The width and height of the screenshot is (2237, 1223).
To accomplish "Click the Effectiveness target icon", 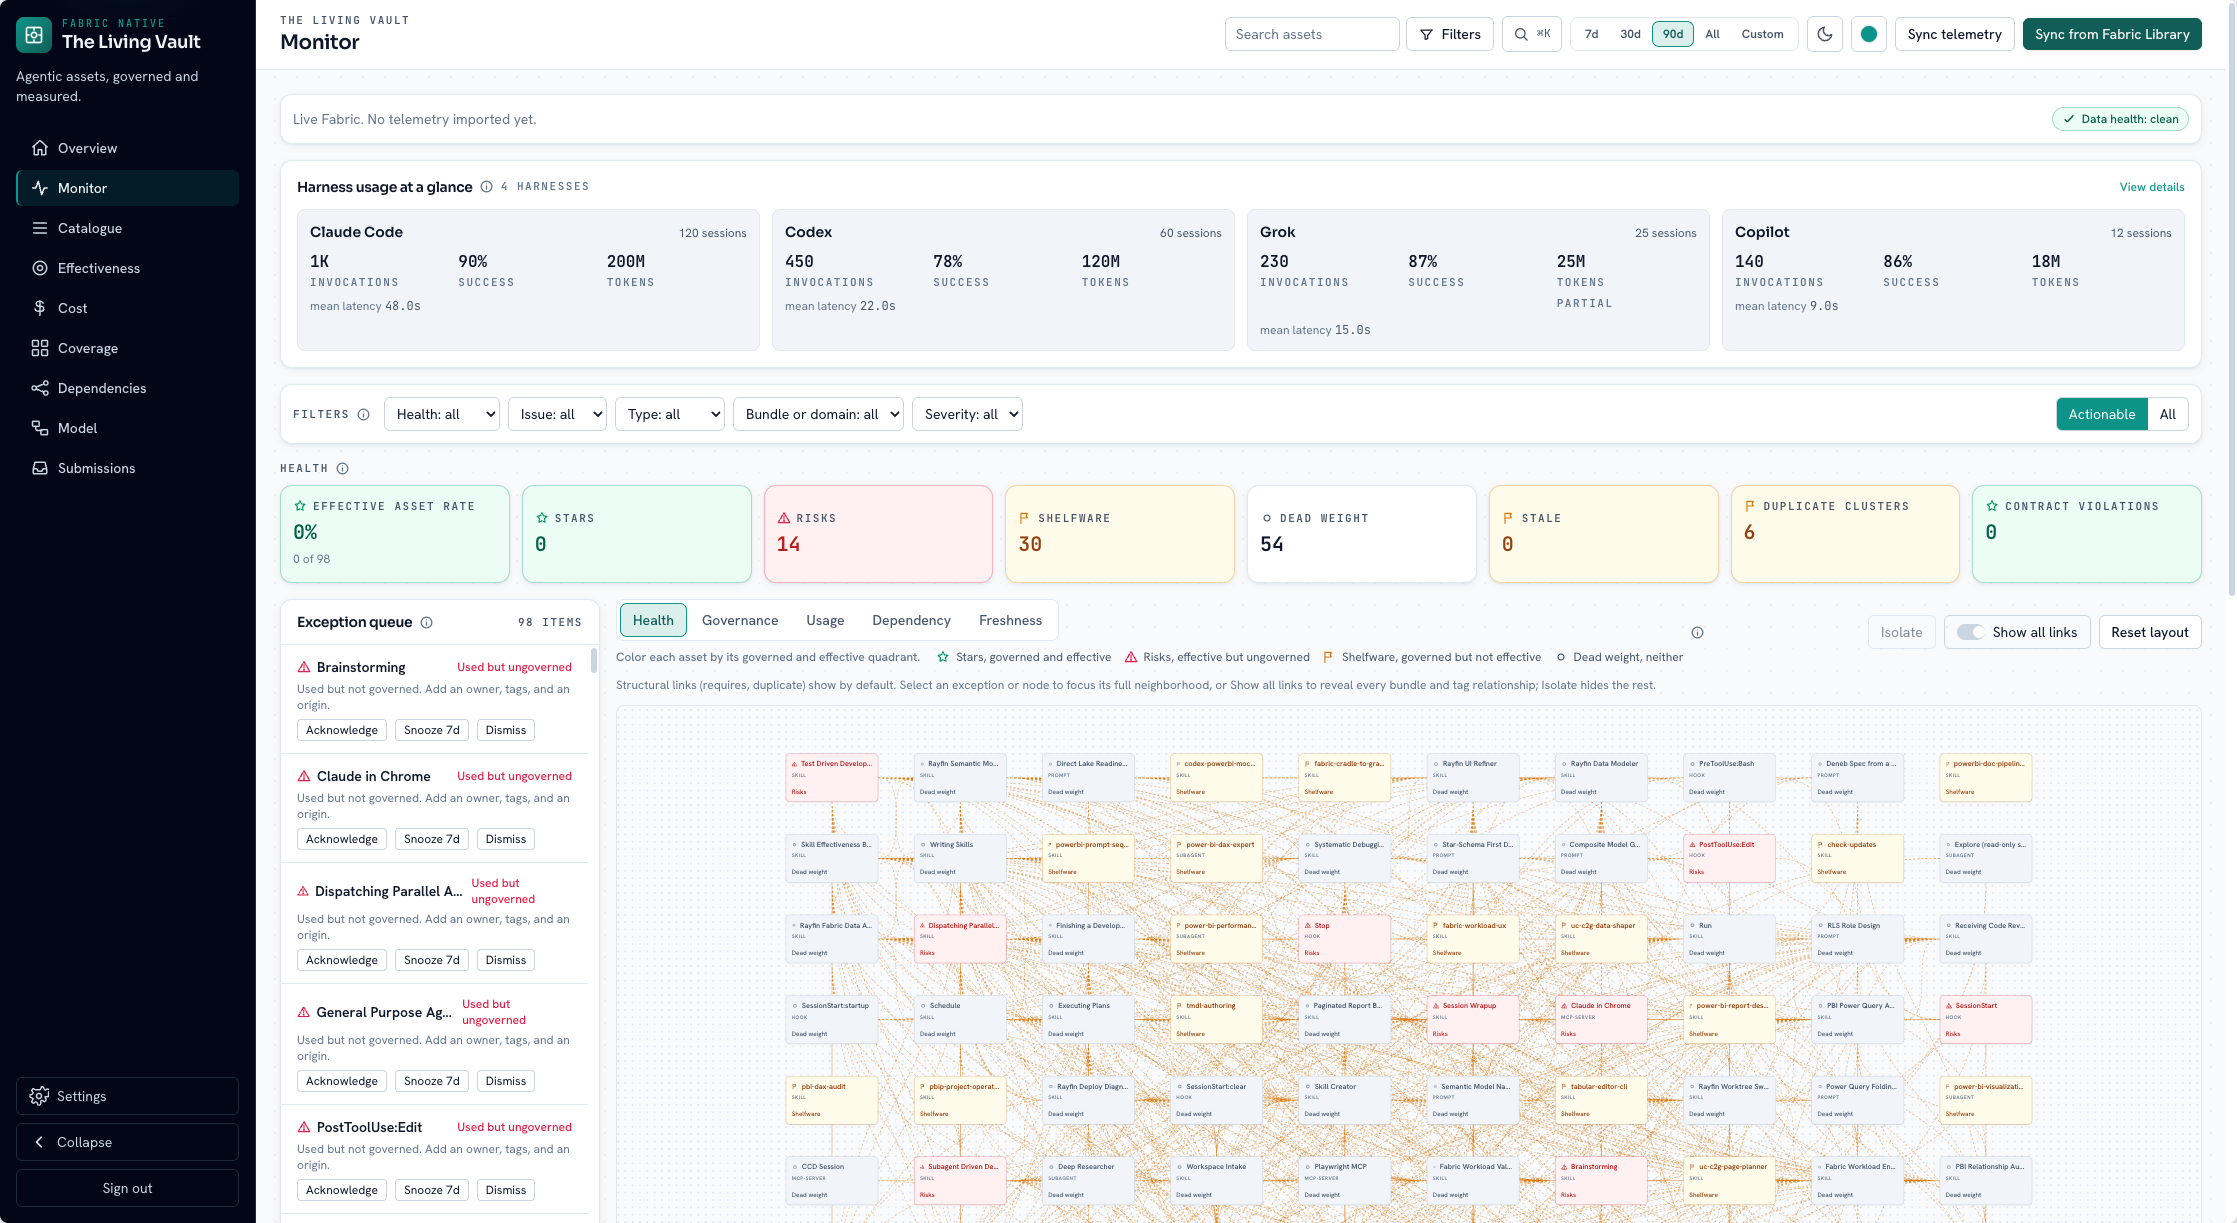I will coord(40,268).
